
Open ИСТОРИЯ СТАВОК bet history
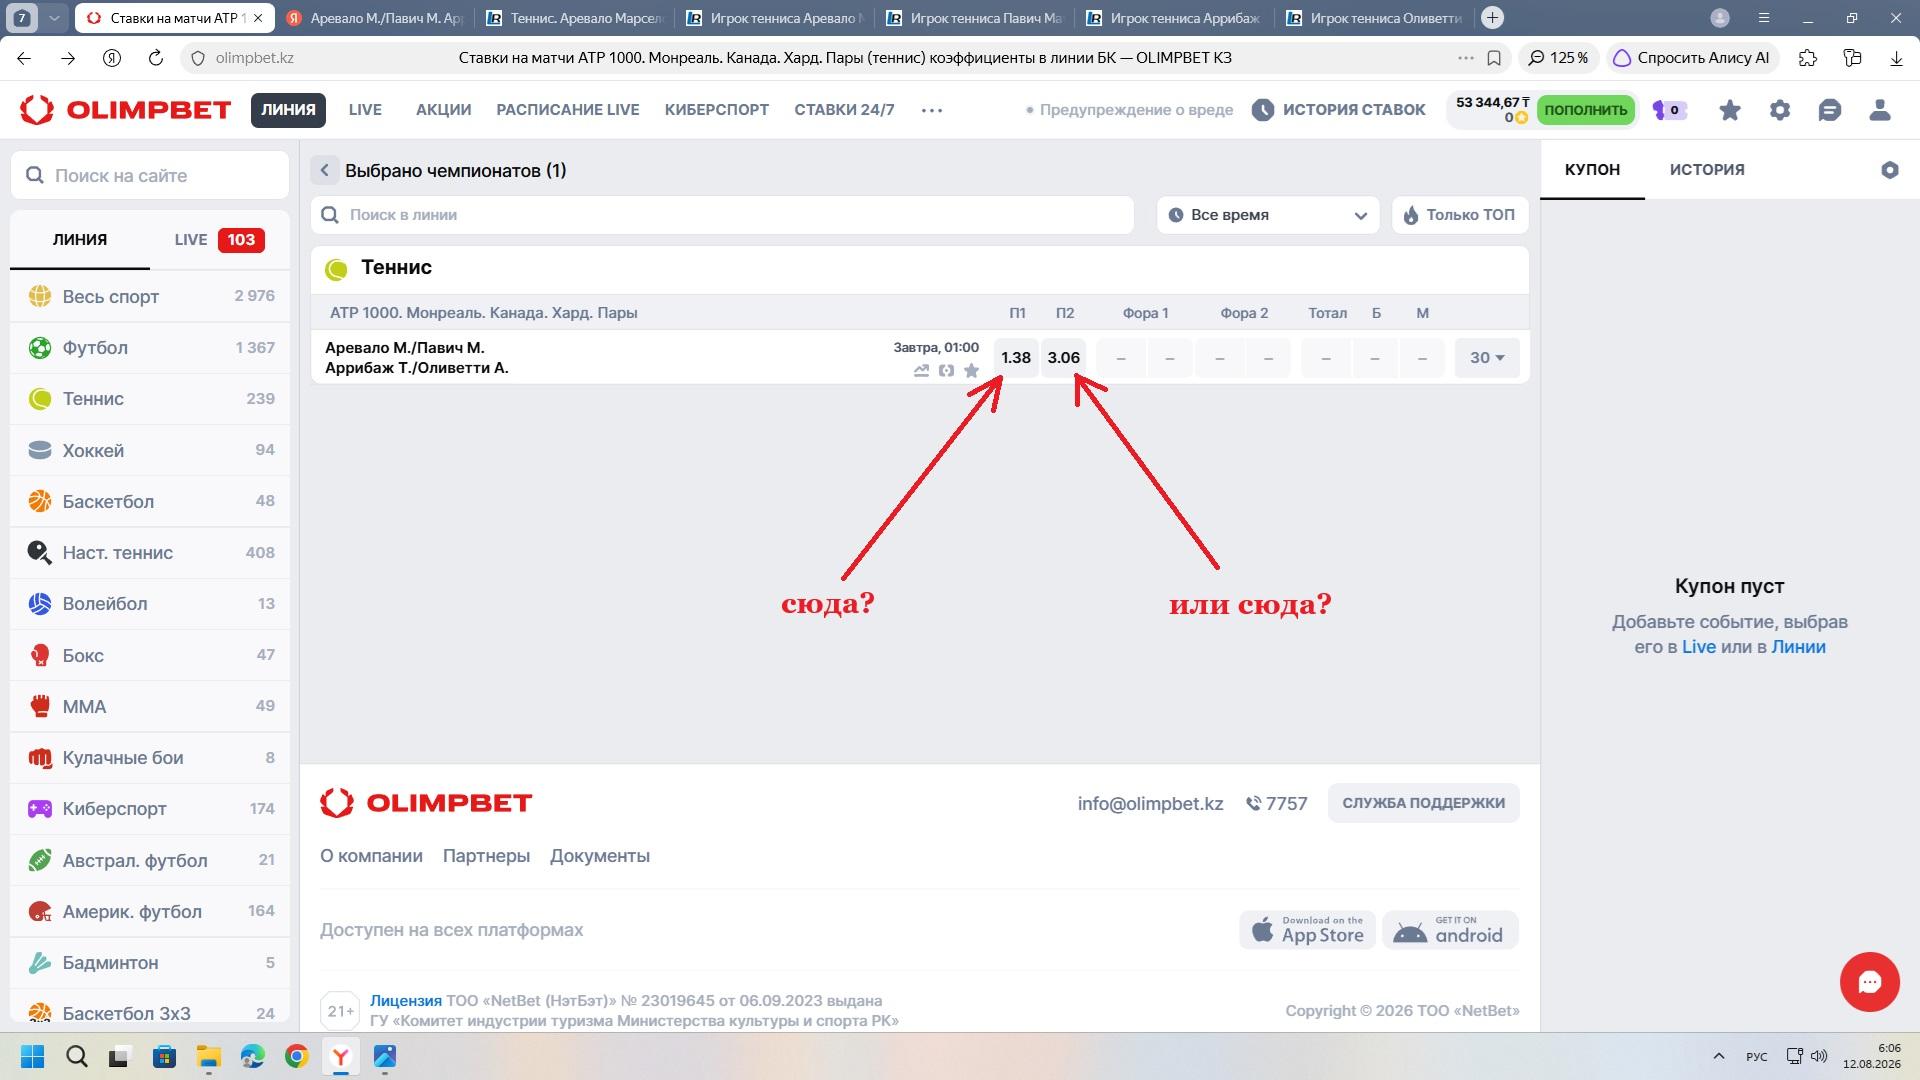coord(1339,110)
